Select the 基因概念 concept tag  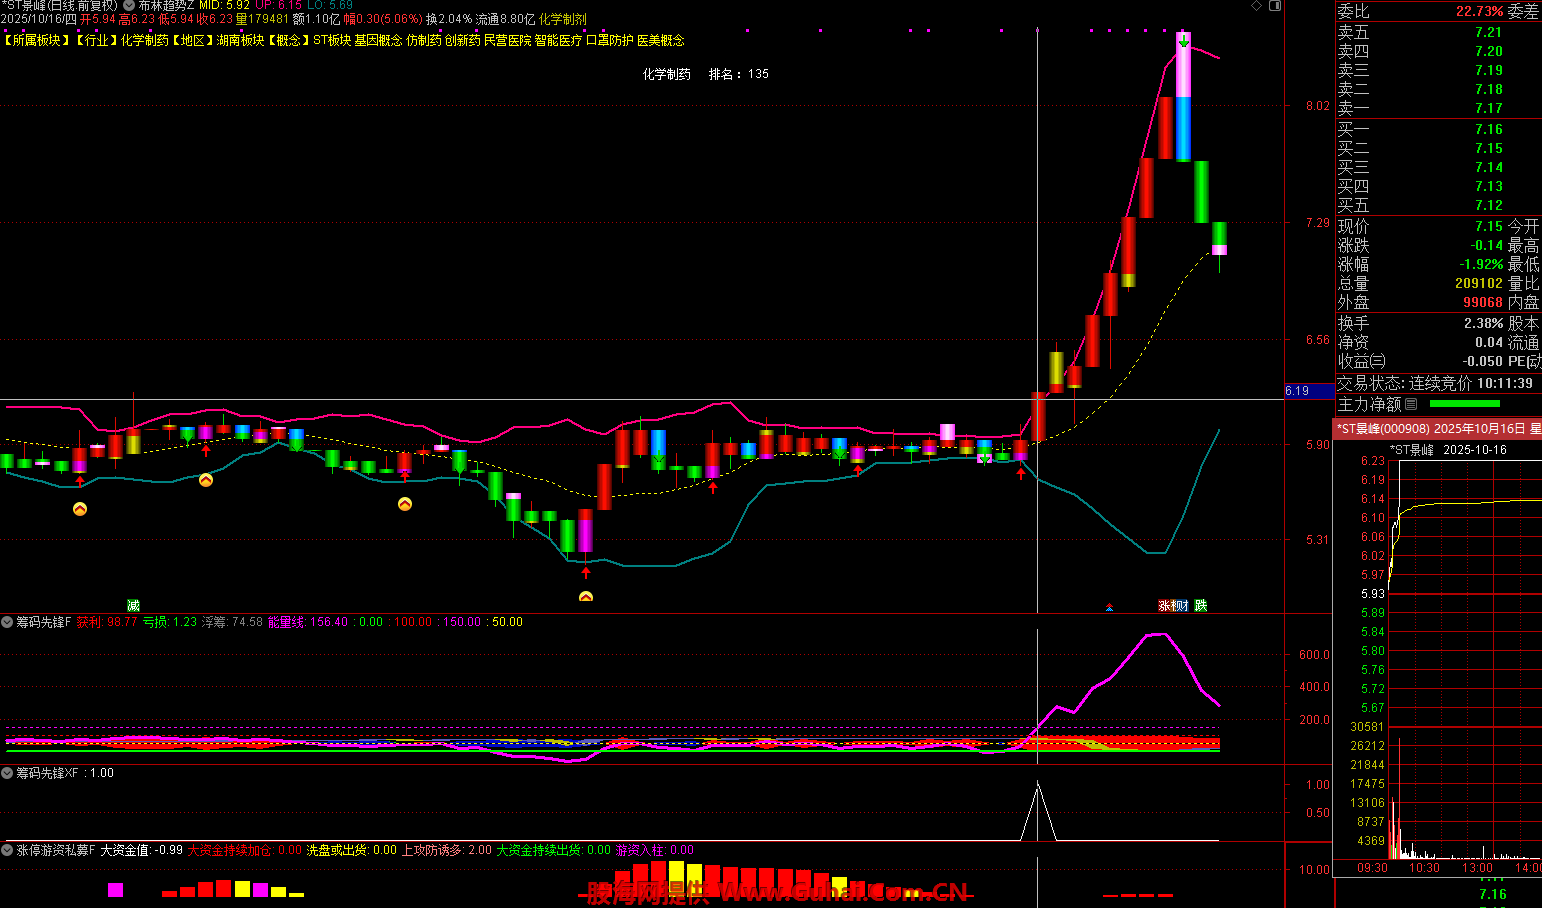click(378, 40)
